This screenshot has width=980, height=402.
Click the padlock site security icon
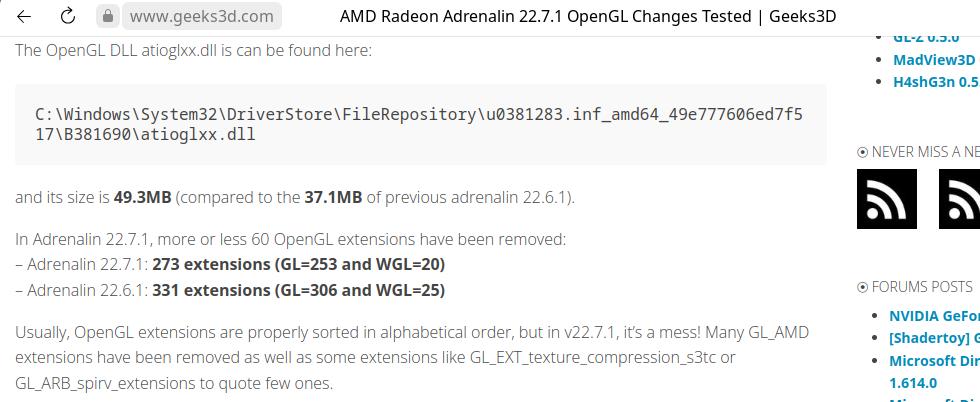pyautogui.click(x=109, y=16)
